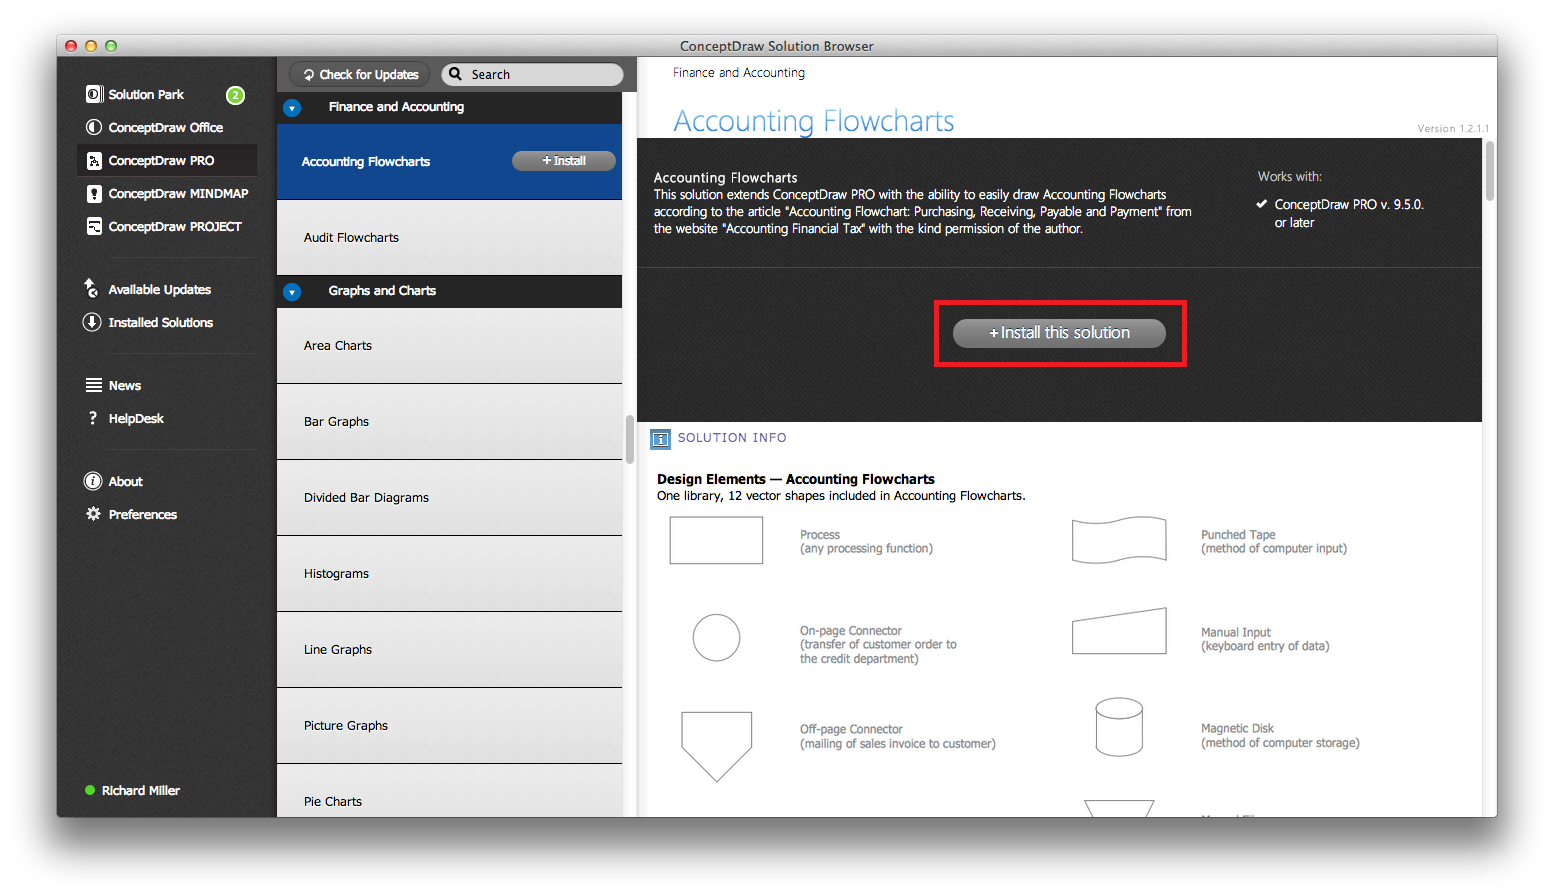Screen dimensions: 1554x896
Task: Open HelpDesk
Action: 136,418
